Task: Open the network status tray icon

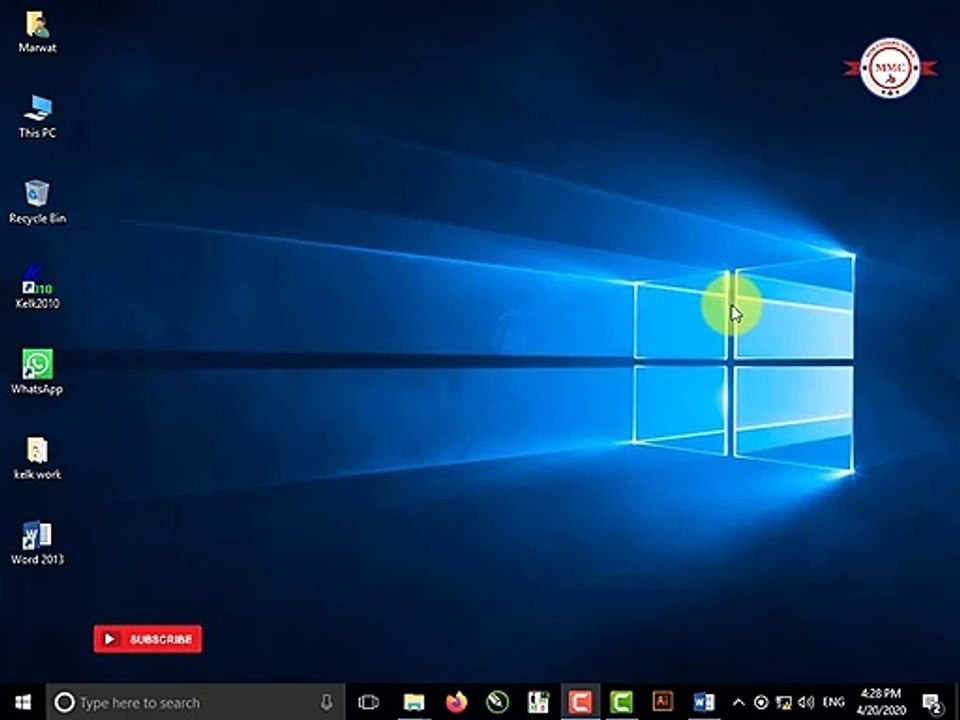Action: (x=784, y=702)
